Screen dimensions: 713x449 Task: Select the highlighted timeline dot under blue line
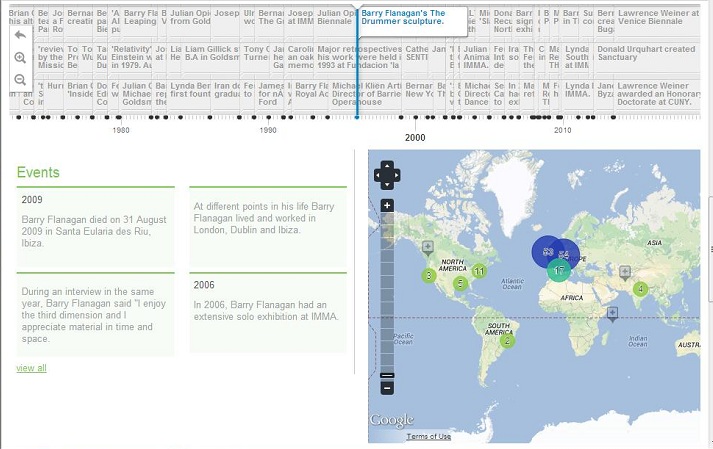357,117
